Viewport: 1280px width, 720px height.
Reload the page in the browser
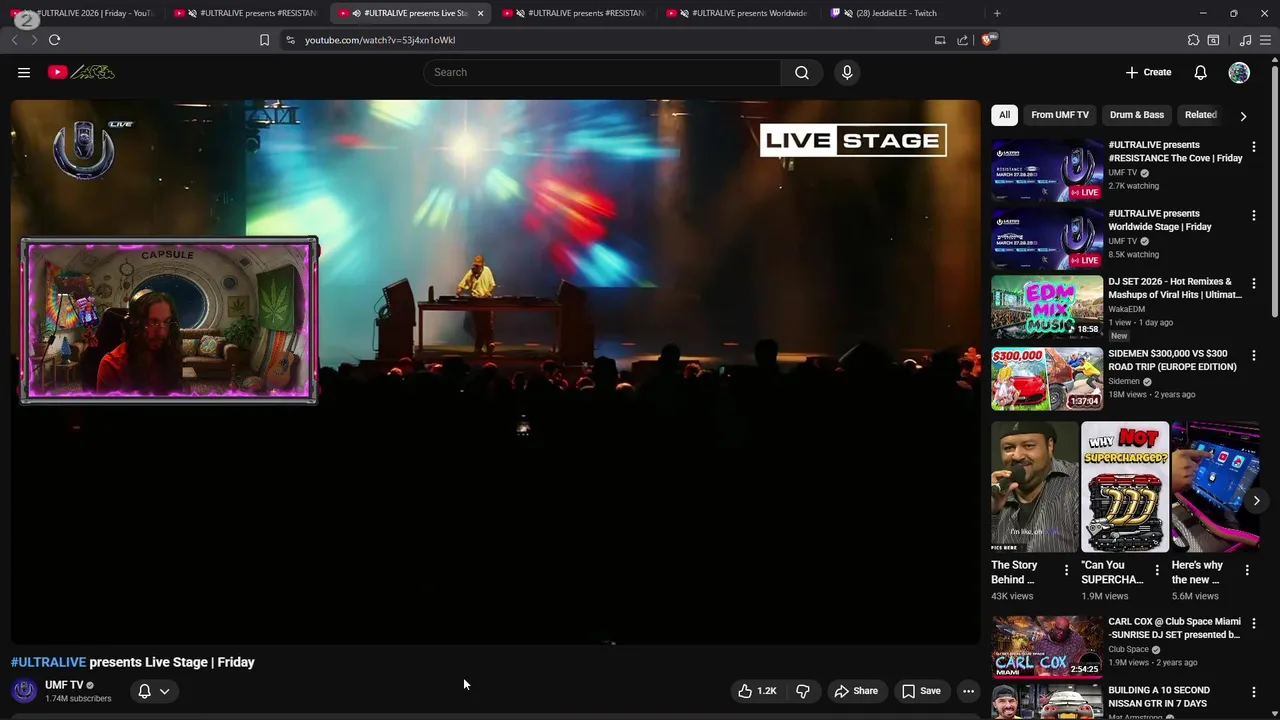point(54,40)
